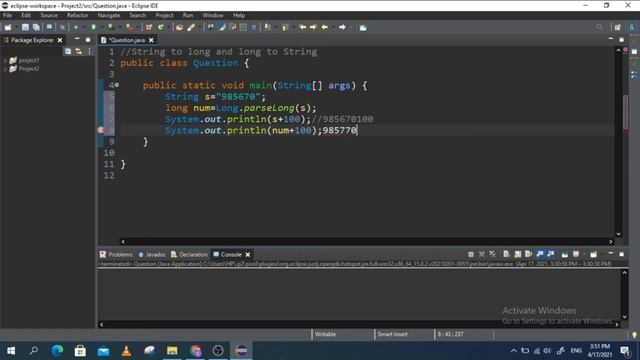
Task: Click 'Smart Insert' in status bar
Action: click(x=392, y=334)
